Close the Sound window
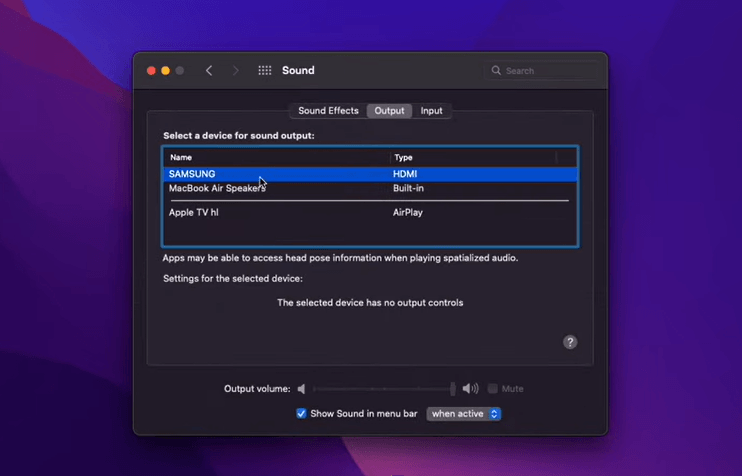Image resolution: width=742 pixels, height=476 pixels. [151, 71]
